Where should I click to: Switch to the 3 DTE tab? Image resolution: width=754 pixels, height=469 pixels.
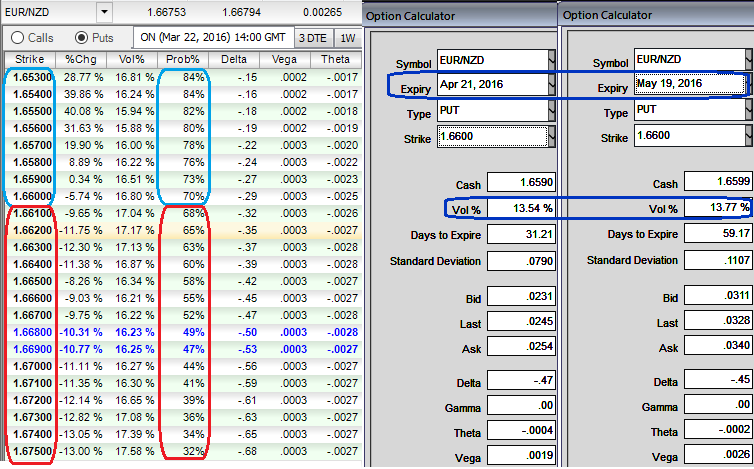tap(314, 37)
